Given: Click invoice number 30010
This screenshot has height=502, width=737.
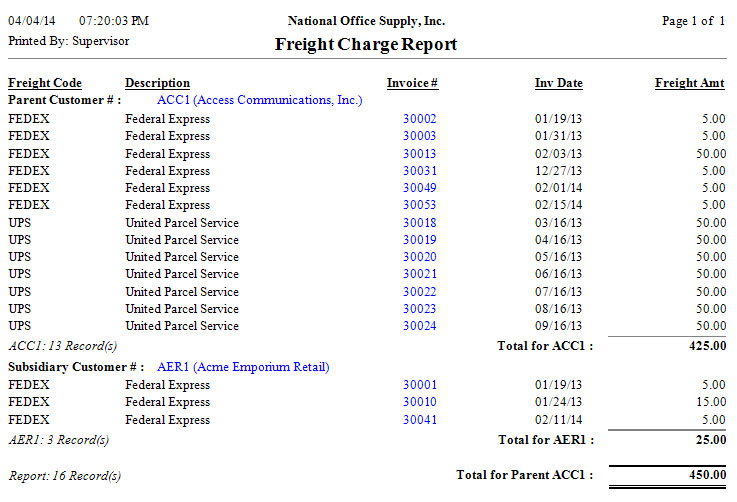Looking at the screenshot, I should pyautogui.click(x=419, y=402).
